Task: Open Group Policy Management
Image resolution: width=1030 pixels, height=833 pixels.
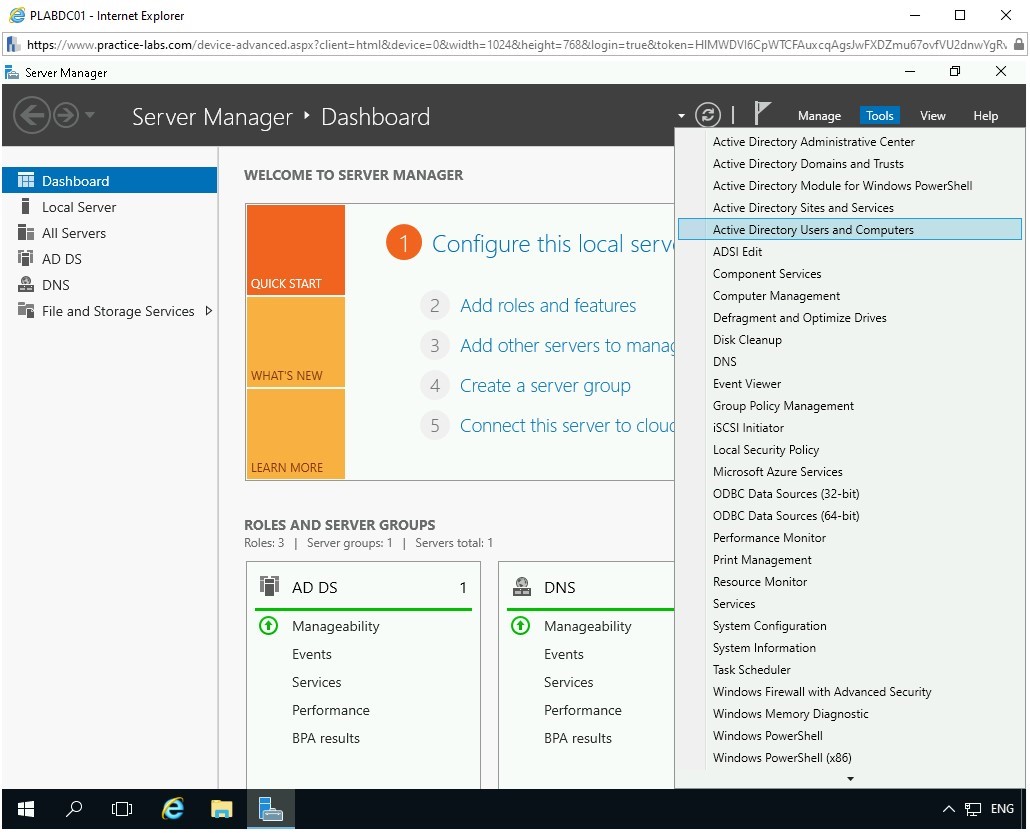Action: point(850,406)
